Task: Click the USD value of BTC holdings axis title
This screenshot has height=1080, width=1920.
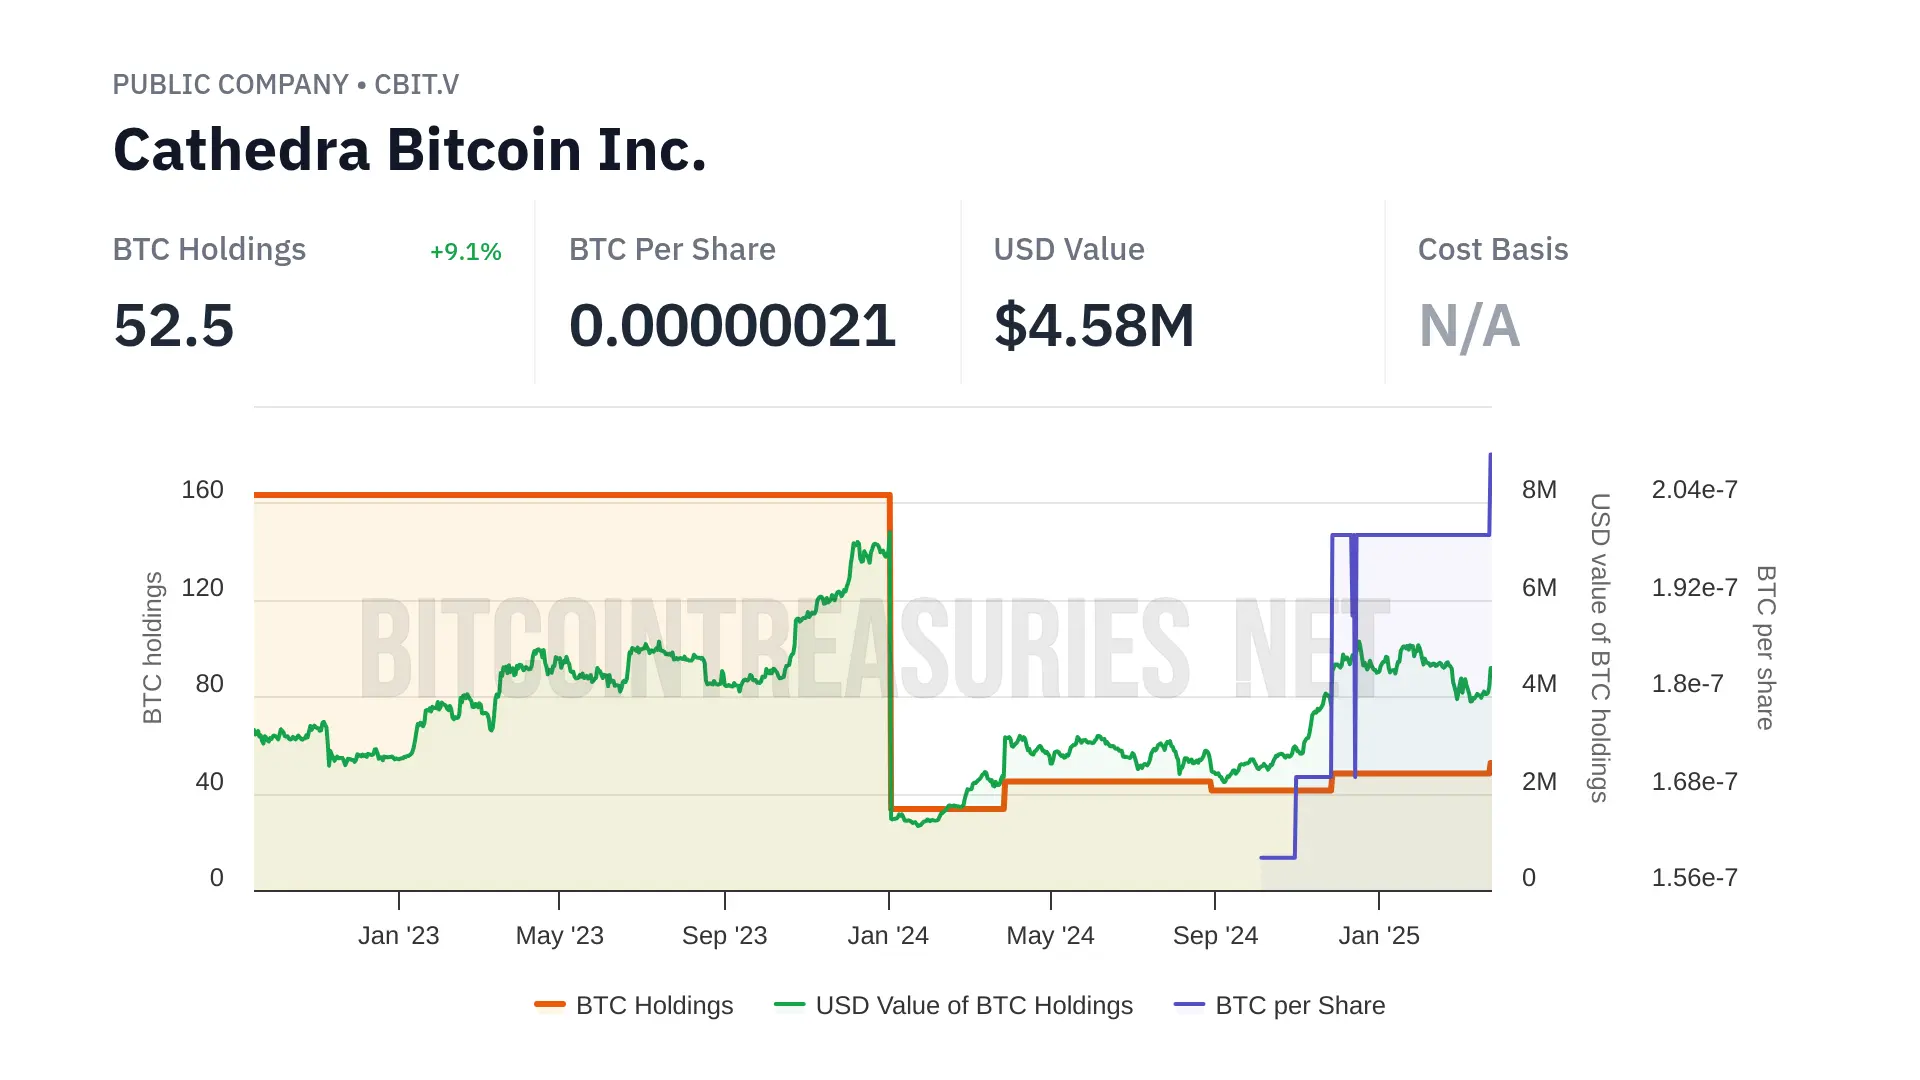Action: [x=1600, y=647]
